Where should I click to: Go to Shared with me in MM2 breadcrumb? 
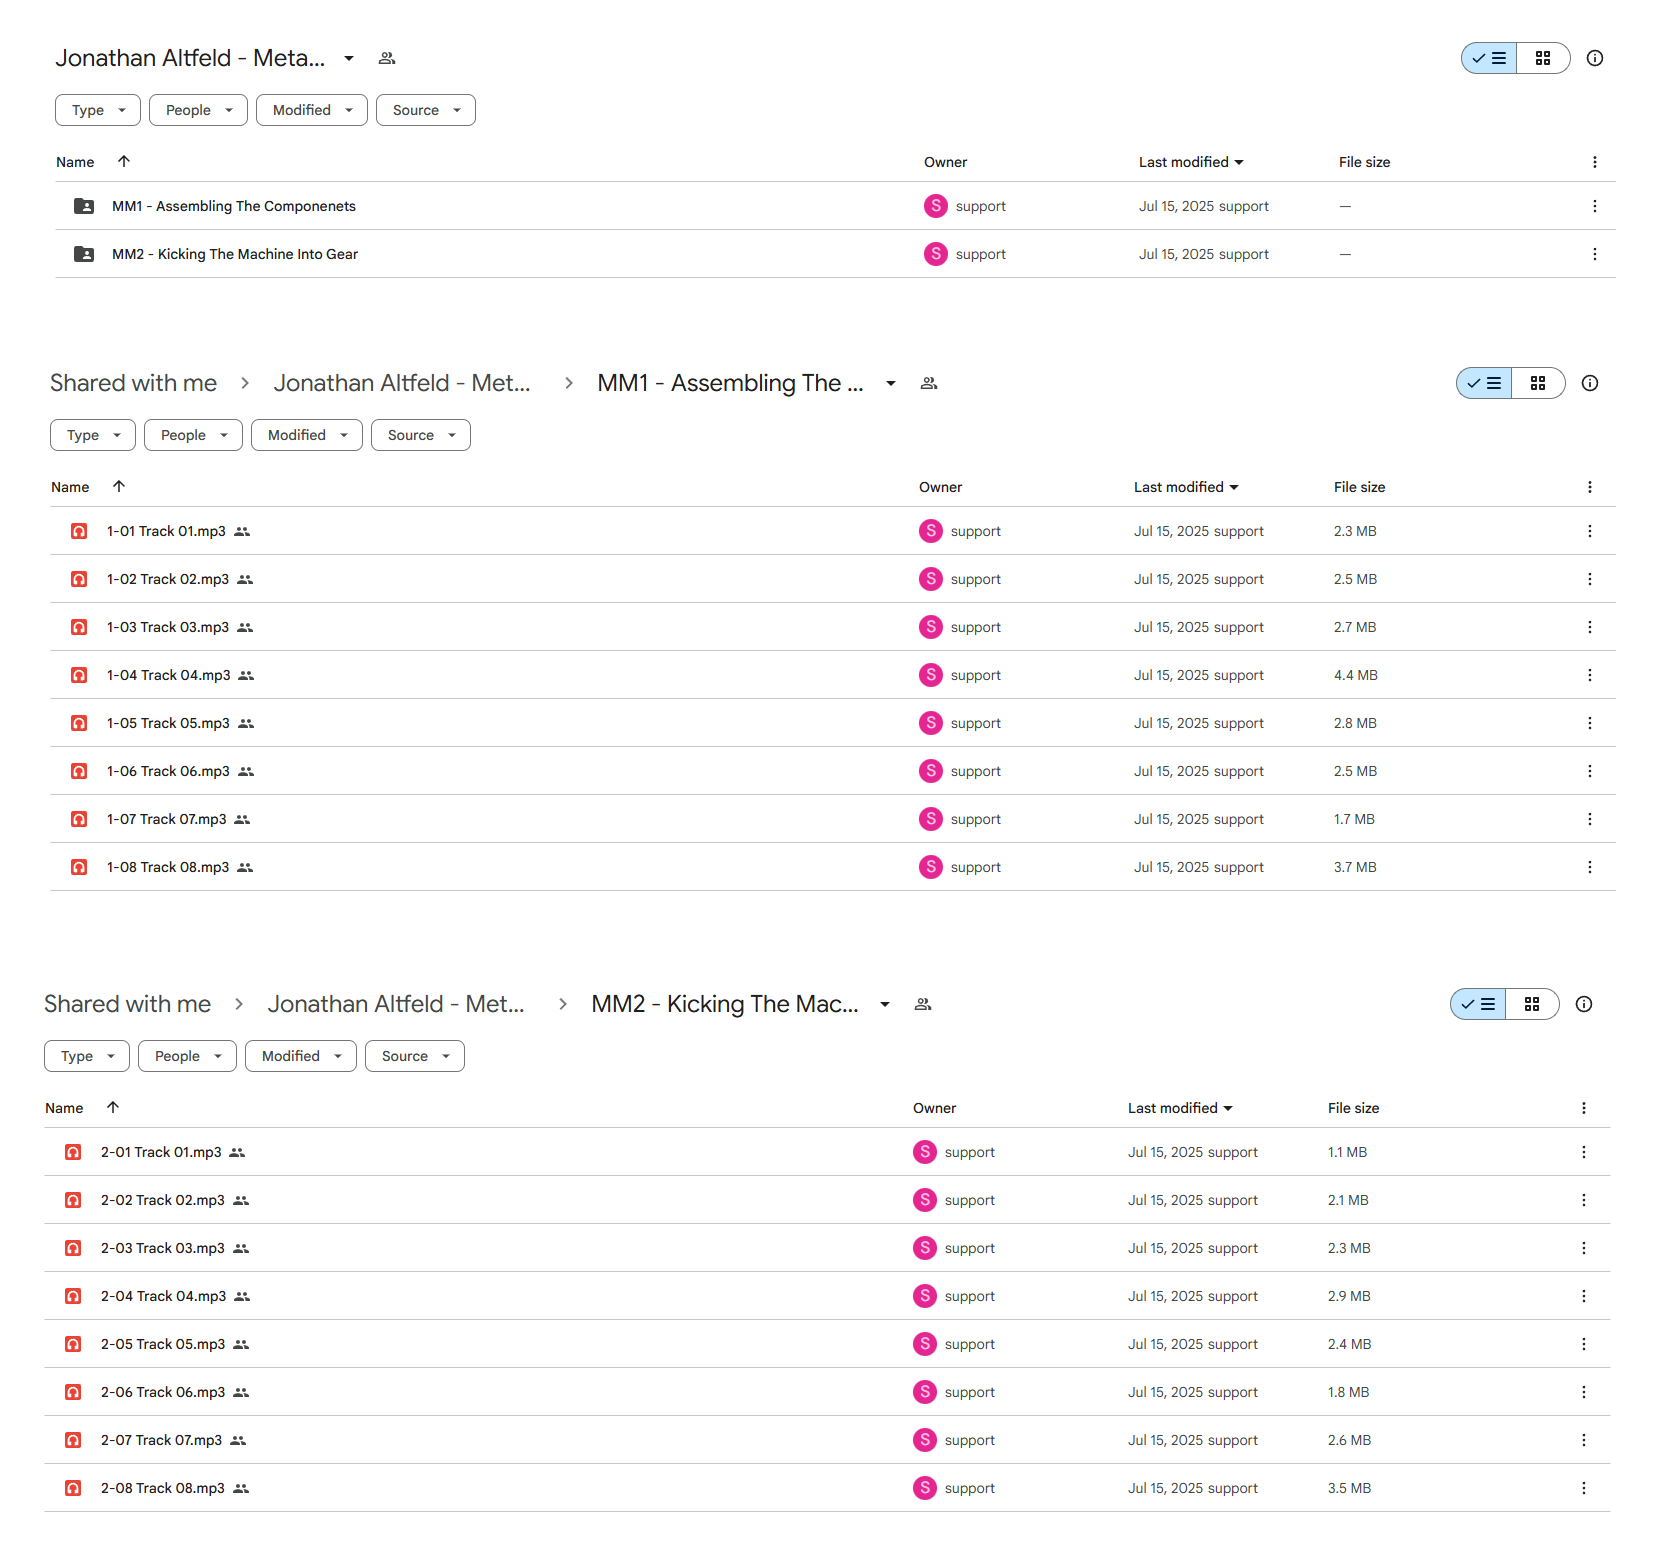coord(127,1004)
